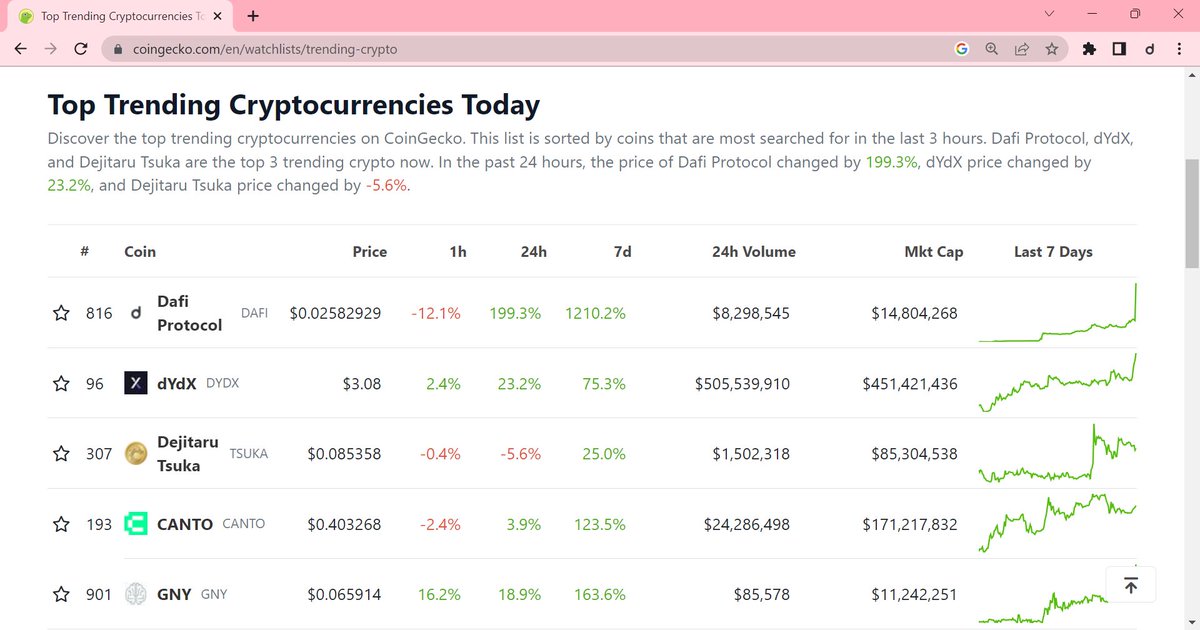Toggle the browser side panel icon

(x=1119, y=48)
